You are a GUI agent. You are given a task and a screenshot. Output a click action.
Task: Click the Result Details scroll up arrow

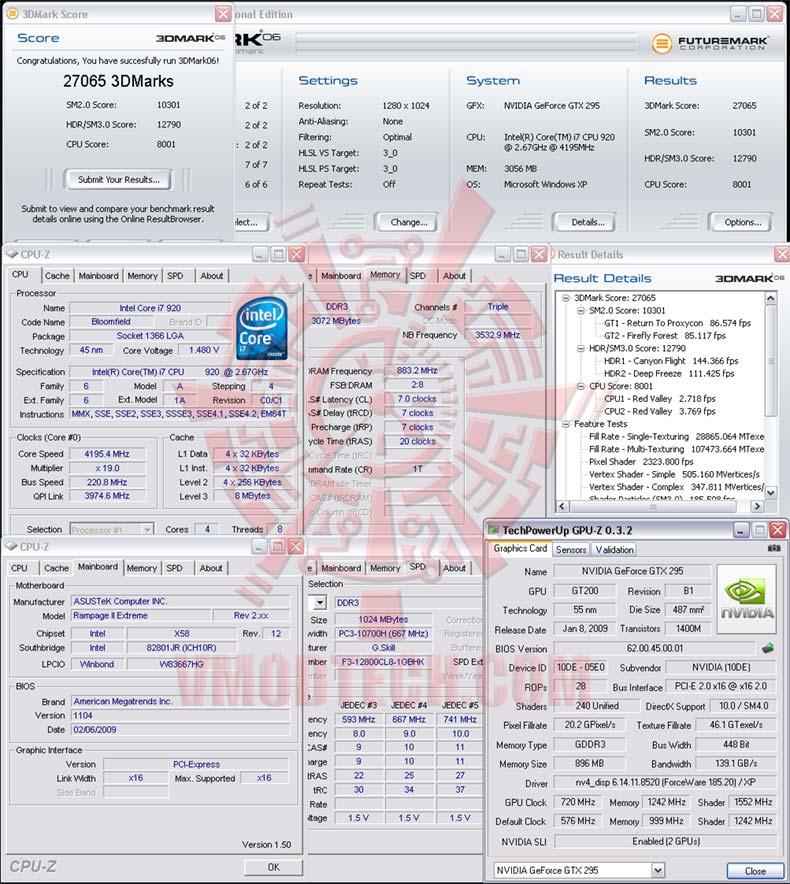(771, 297)
